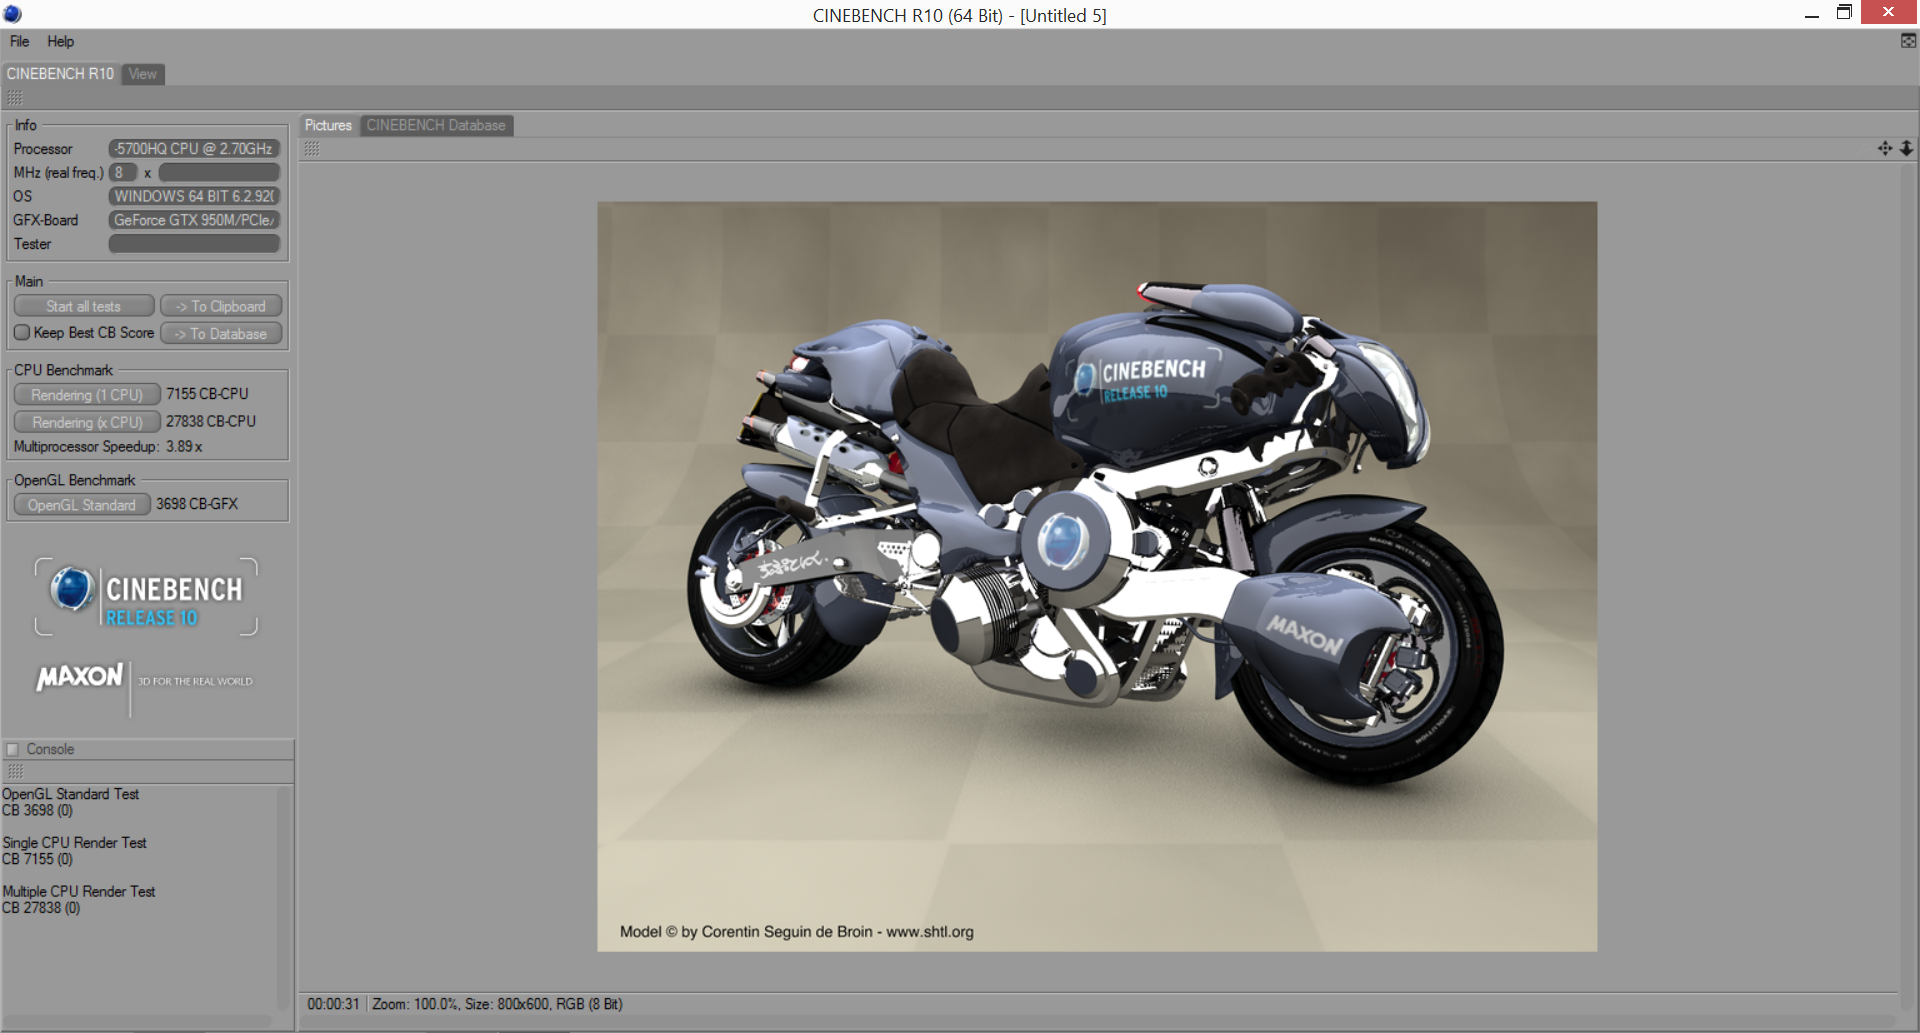Open the CINEBENCH Database tab

436,125
